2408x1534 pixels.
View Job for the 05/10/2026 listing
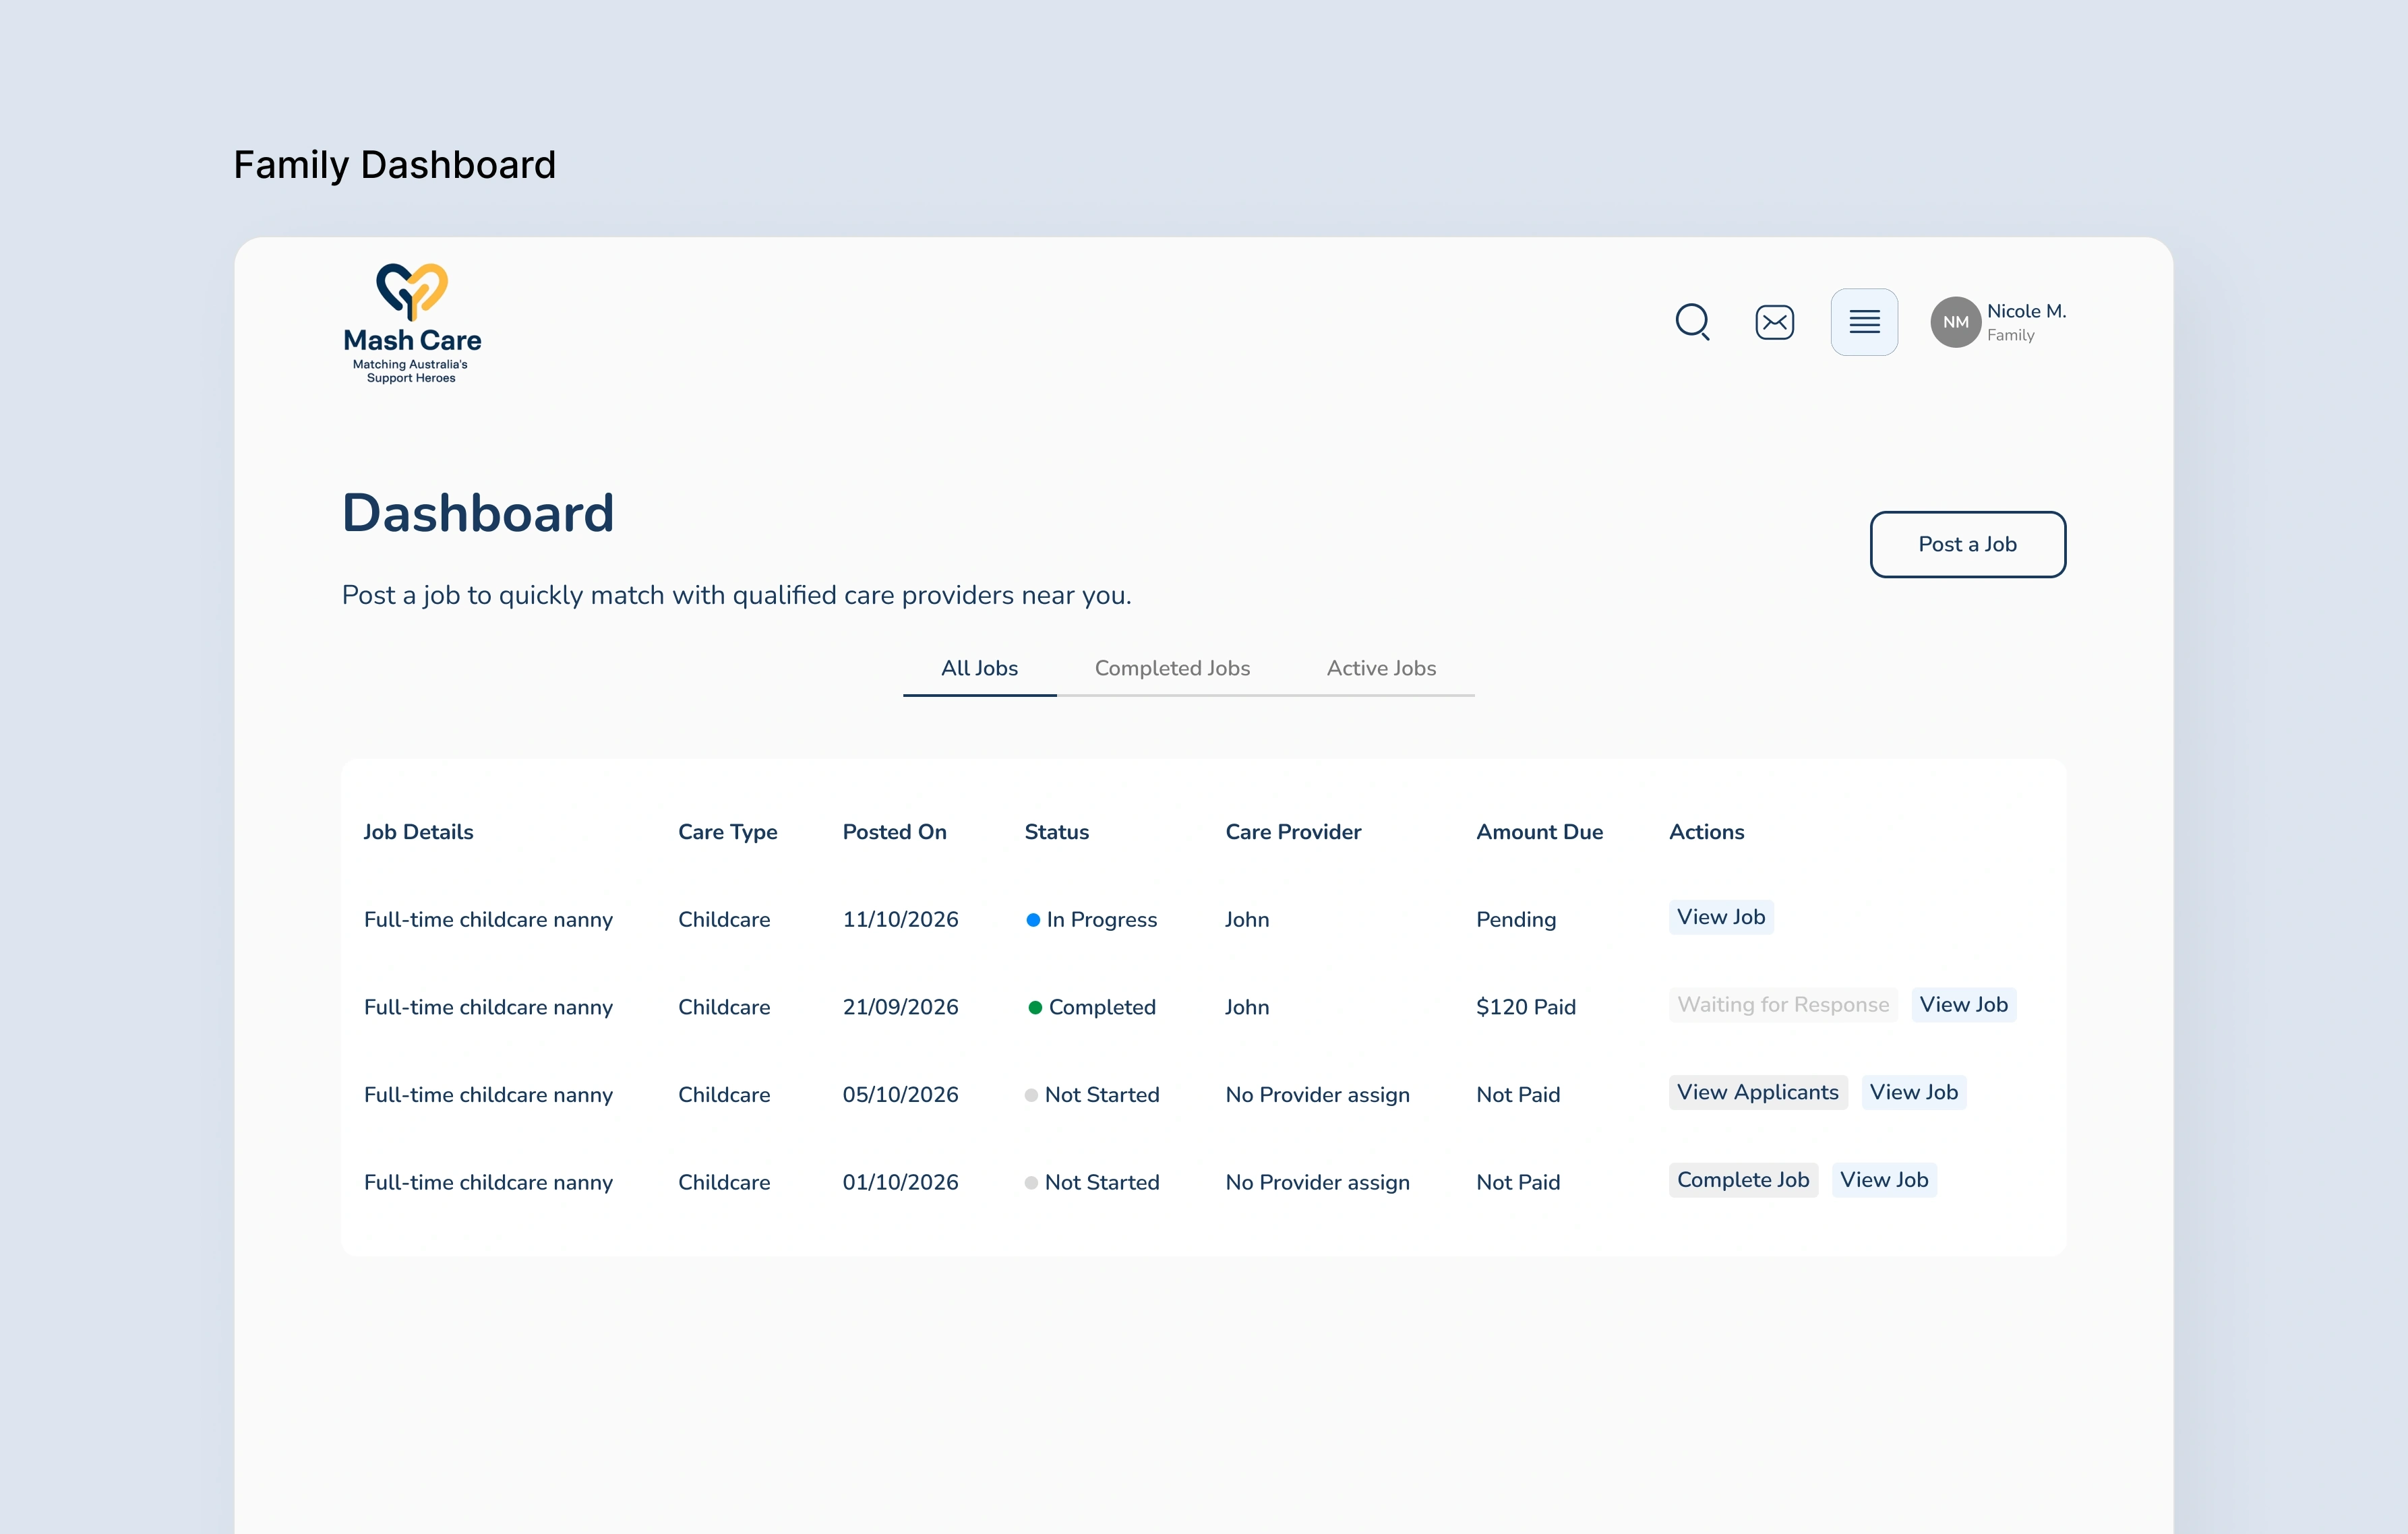pyautogui.click(x=1914, y=1092)
